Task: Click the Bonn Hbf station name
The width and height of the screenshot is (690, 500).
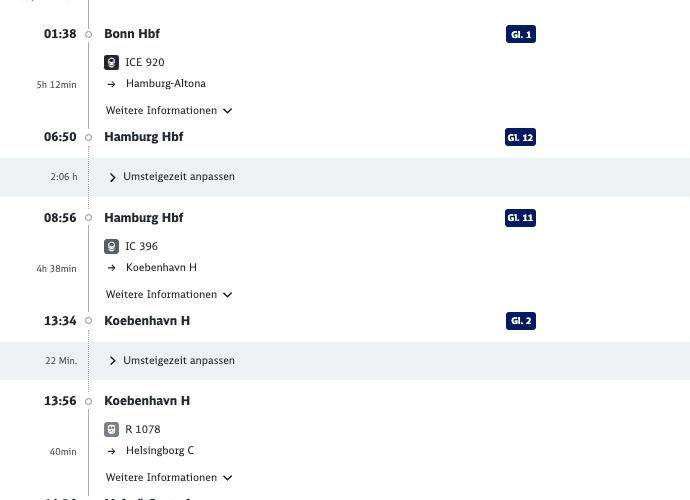Action: click(x=132, y=34)
